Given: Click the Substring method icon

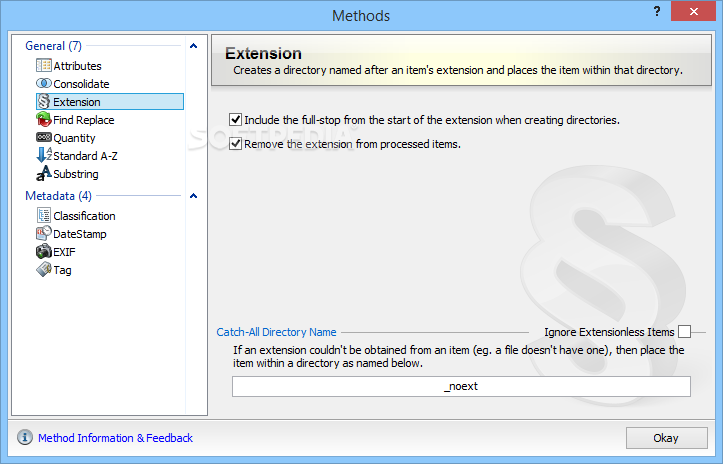Looking at the screenshot, I should [x=44, y=173].
